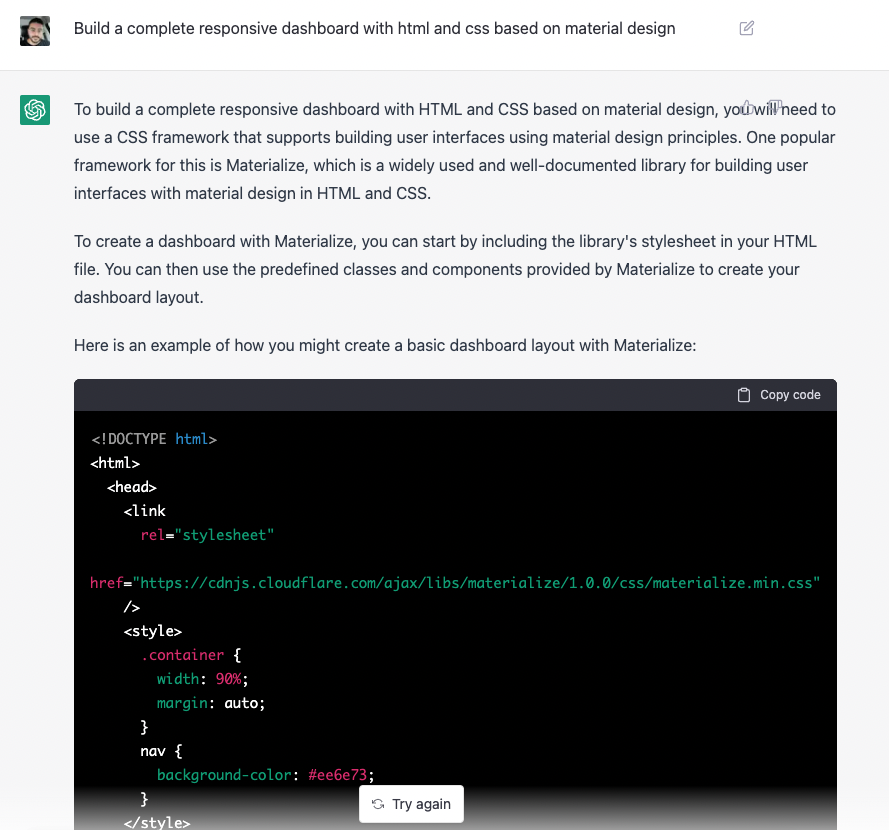This screenshot has height=830, width=889.
Task: Click the ChatGPT logo avatar
Action: click(35, 109)
